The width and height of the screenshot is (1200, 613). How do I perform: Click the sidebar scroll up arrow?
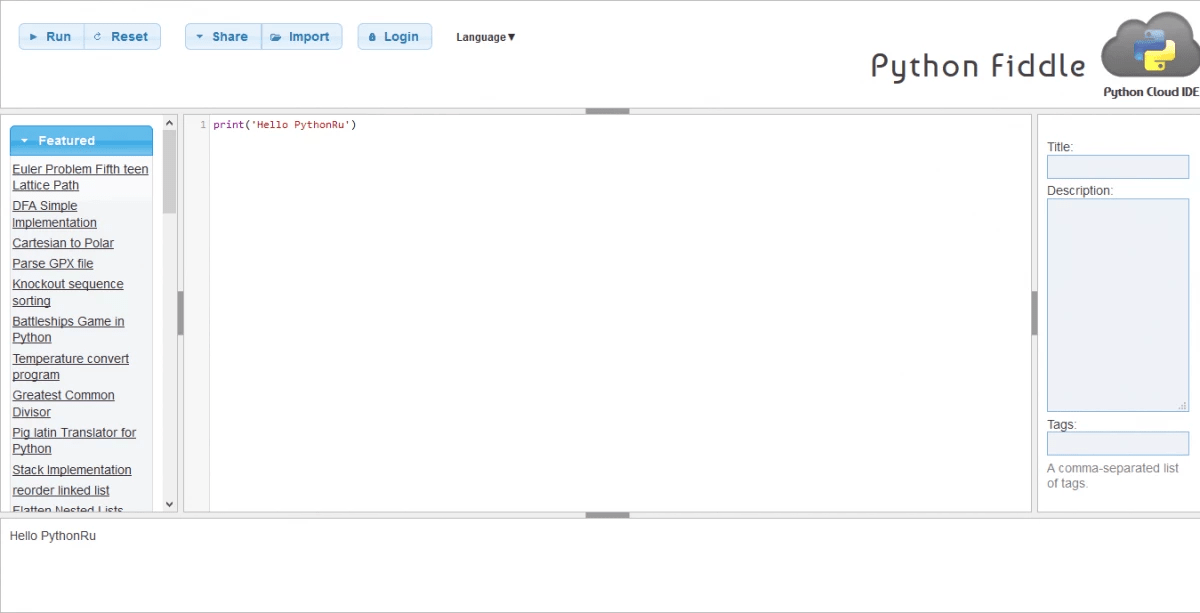click(169, 122)
